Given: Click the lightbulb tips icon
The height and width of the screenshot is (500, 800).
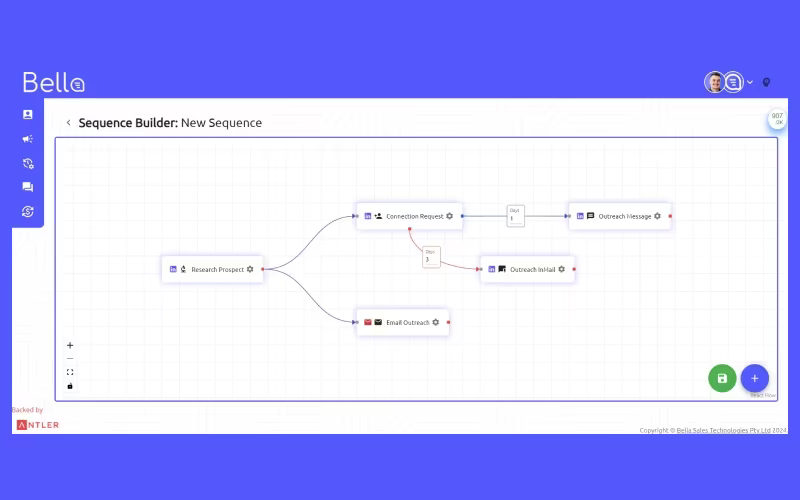Looking at the screenshot, I should pyautogui.click(x=766, y=82).
